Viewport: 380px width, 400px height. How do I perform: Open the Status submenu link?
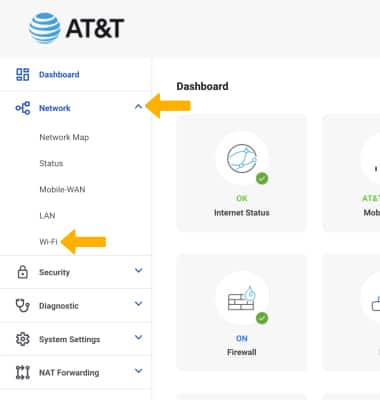click(x=51, y=163)
